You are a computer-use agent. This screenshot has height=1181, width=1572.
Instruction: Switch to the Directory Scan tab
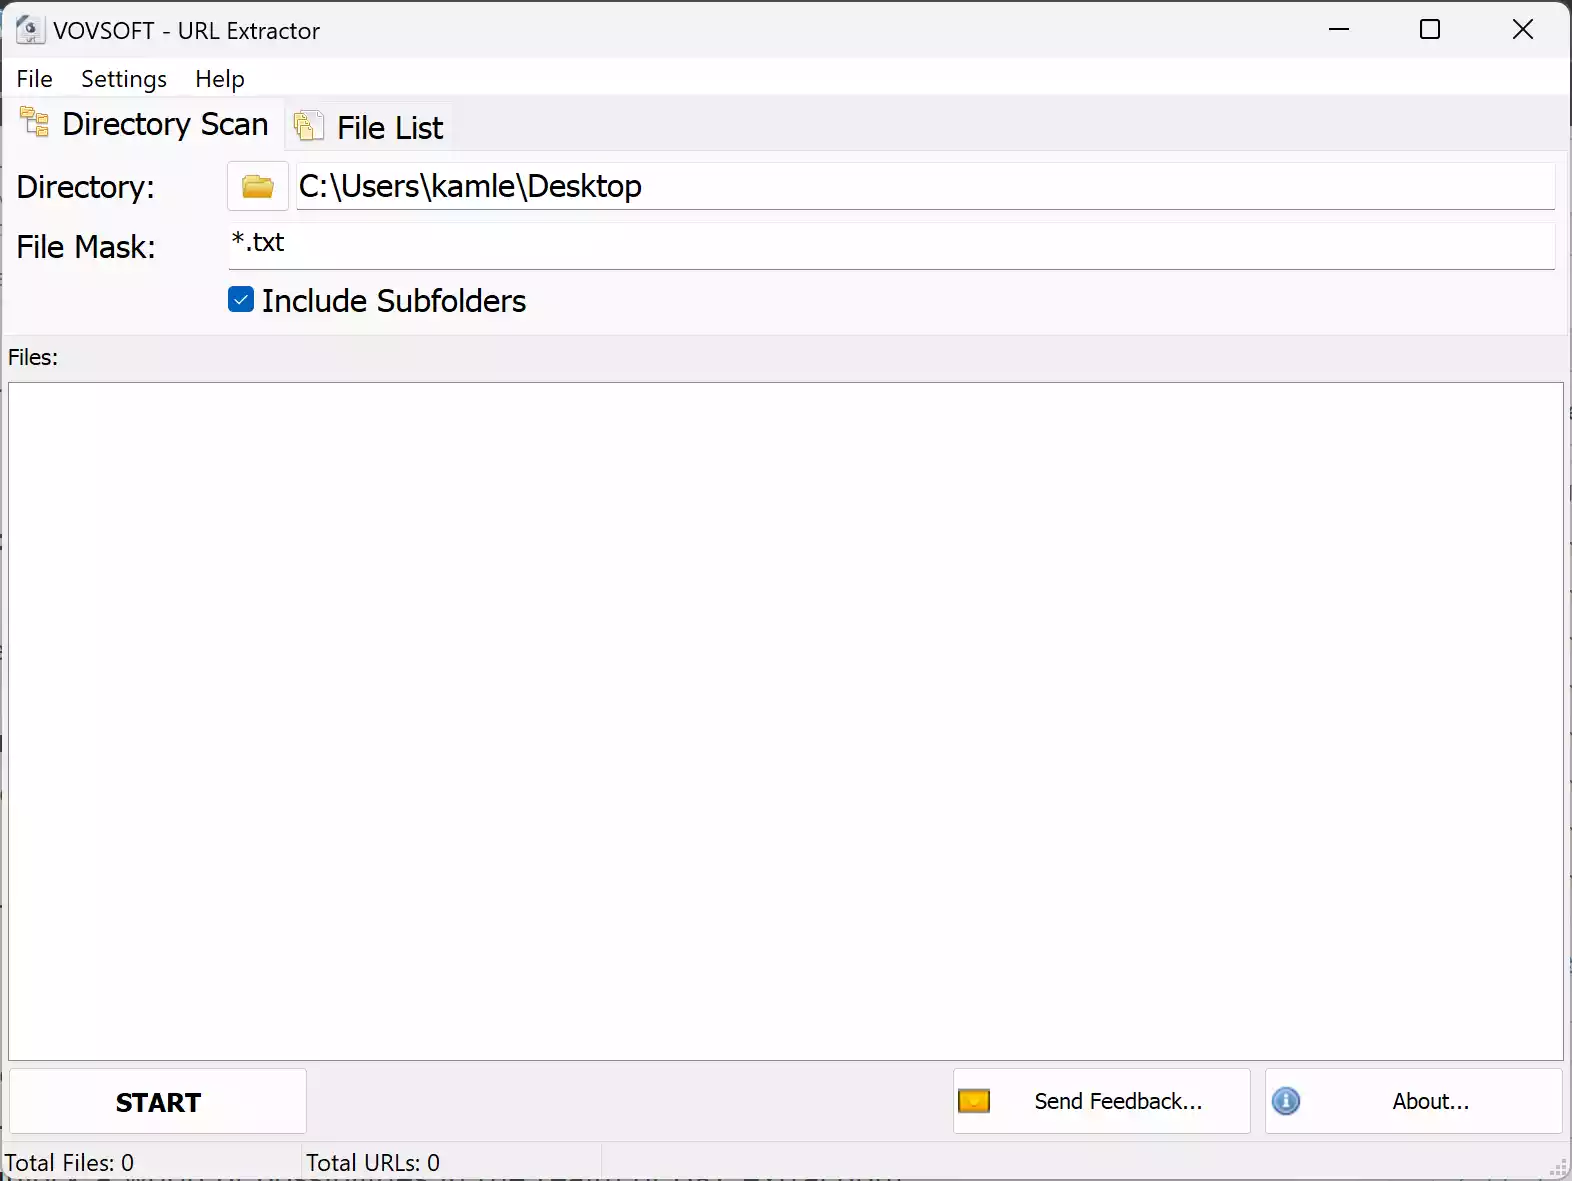[145, 124]
